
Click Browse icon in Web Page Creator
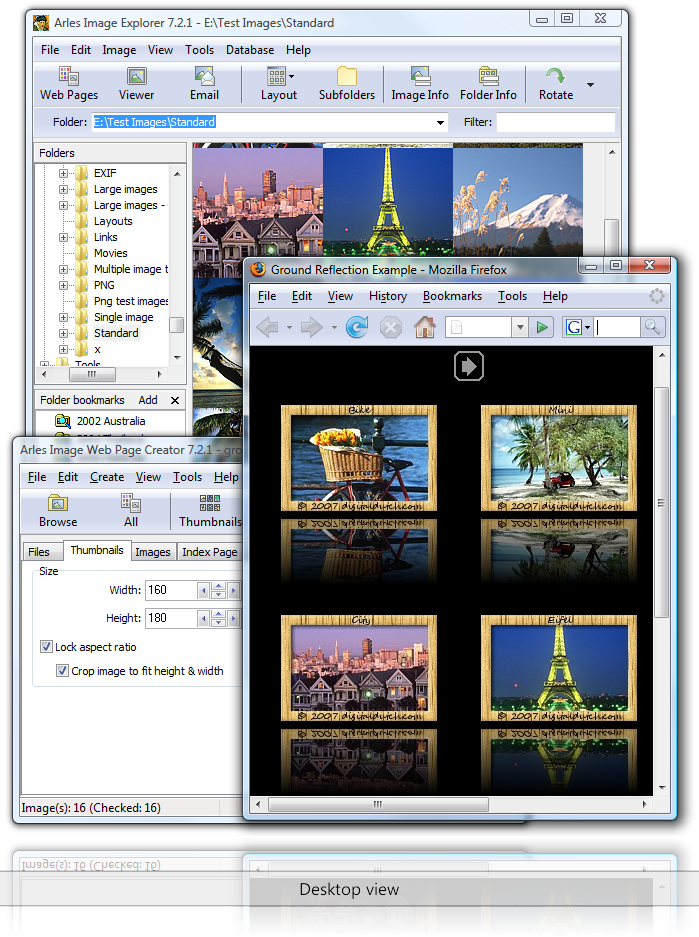pyautogui.click(x=58, y=510)
